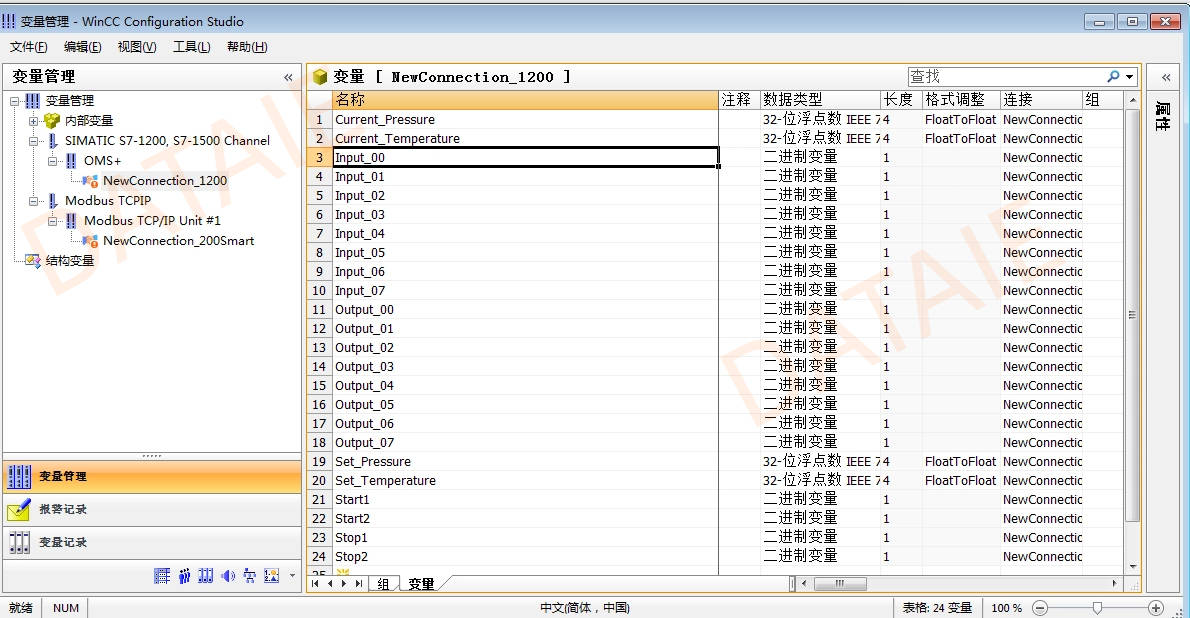Viewport: 1190px width, 618px height.
Task: Click the horizontal scrollbar thumb
Action: 840,584
